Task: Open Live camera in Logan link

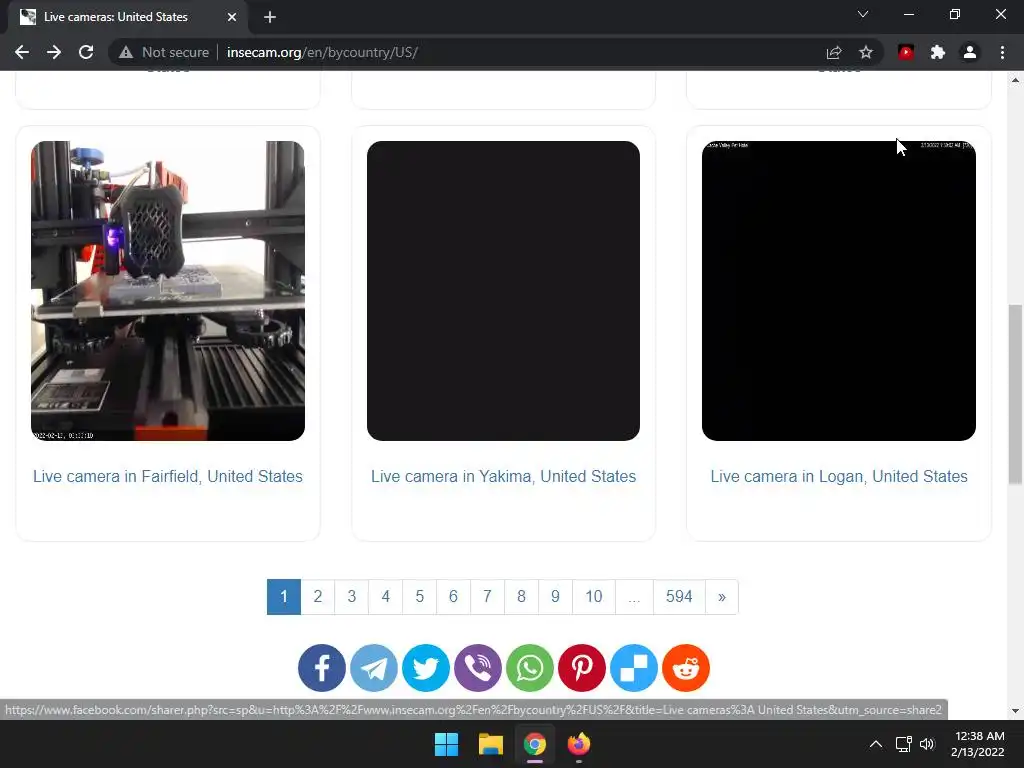Action: (x=839, y=476)
